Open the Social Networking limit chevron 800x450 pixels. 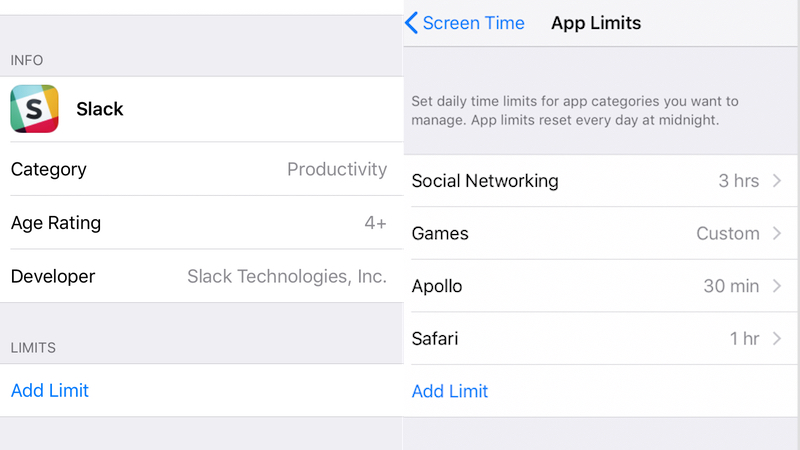coord(777,181)
